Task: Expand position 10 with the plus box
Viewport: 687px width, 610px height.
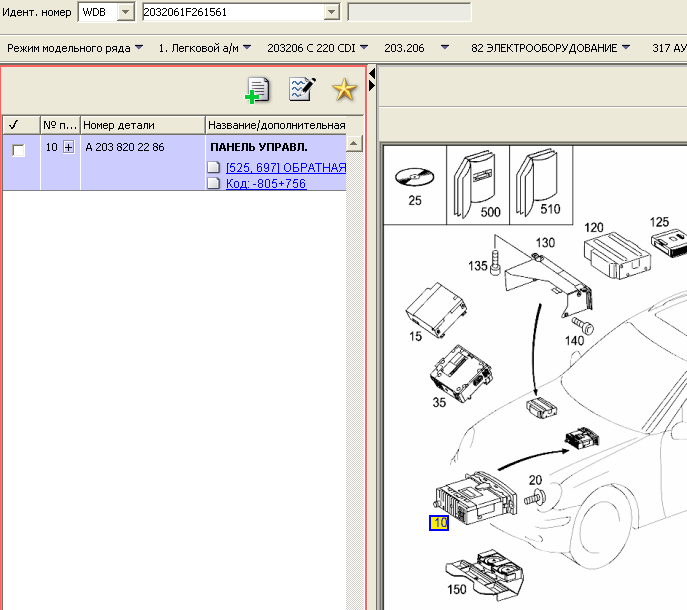Action: point(68,147)
